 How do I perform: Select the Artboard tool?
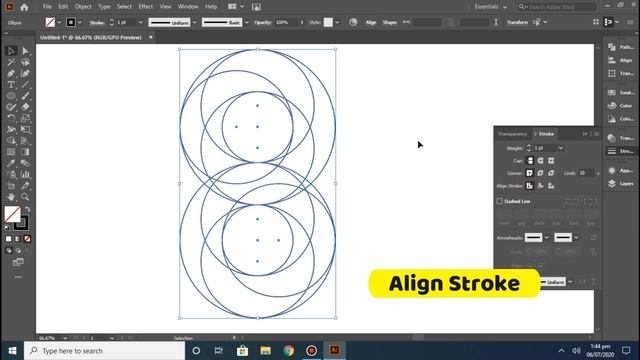point(11,186)
